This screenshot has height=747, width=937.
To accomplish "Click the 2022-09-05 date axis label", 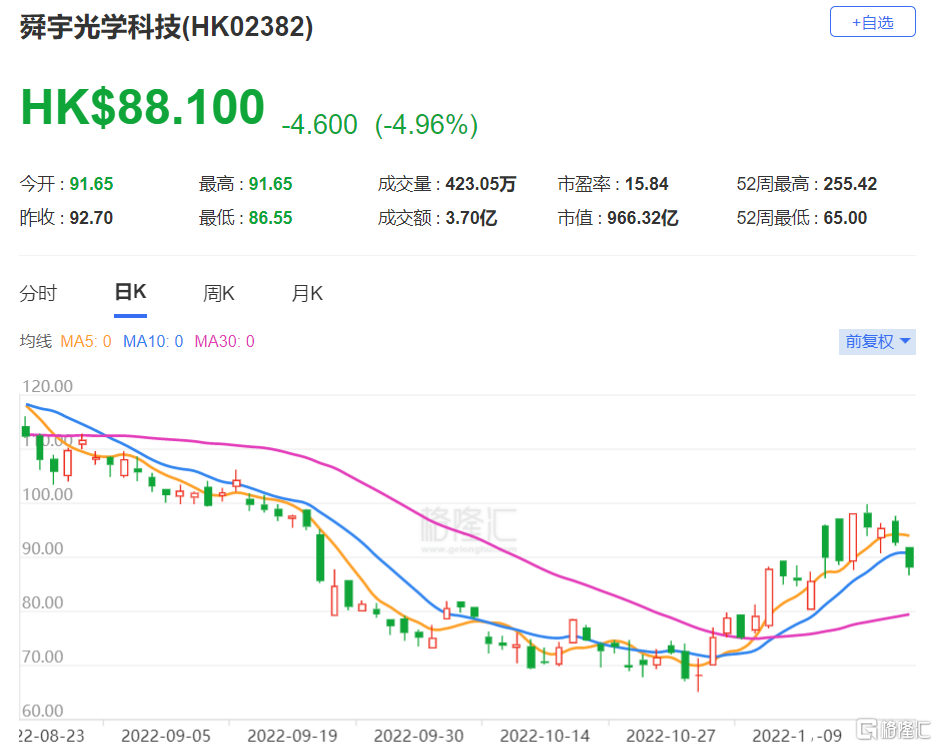I will click(x=166, y=736).
